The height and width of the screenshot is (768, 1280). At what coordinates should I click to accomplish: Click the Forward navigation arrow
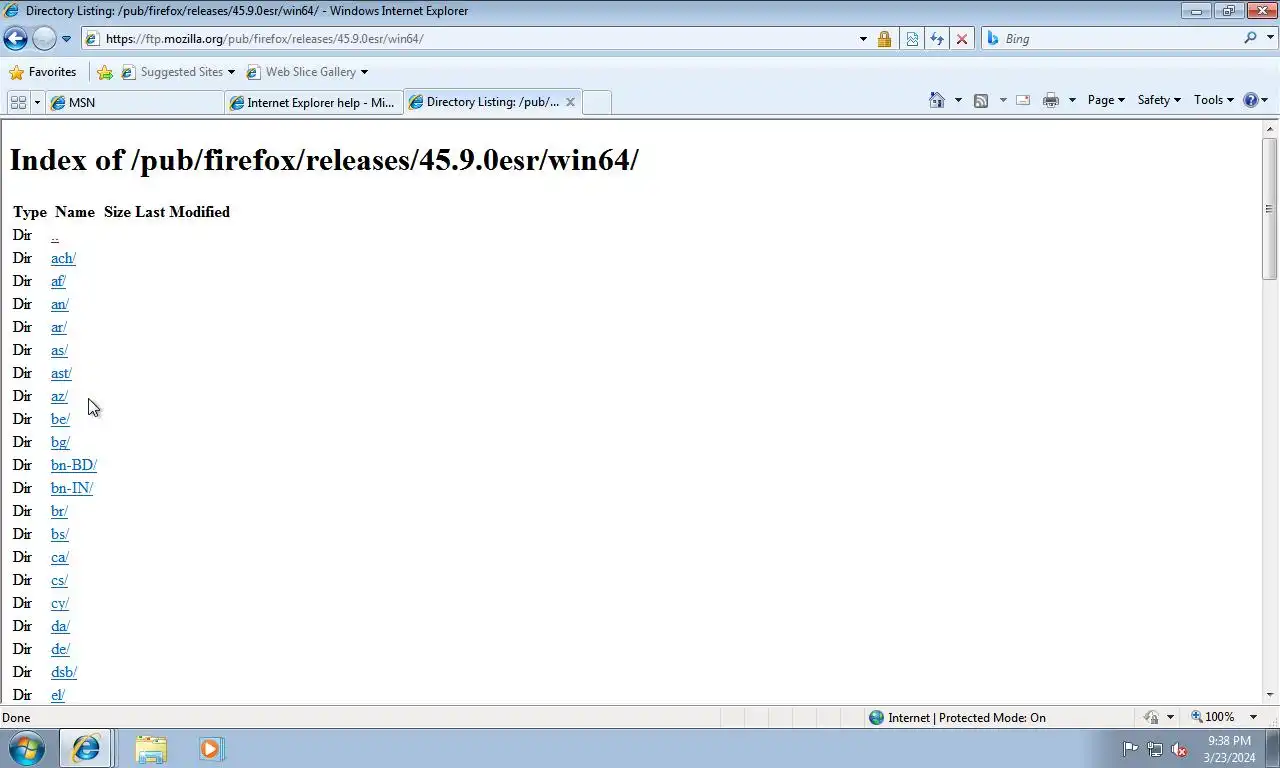pos(44,39)
